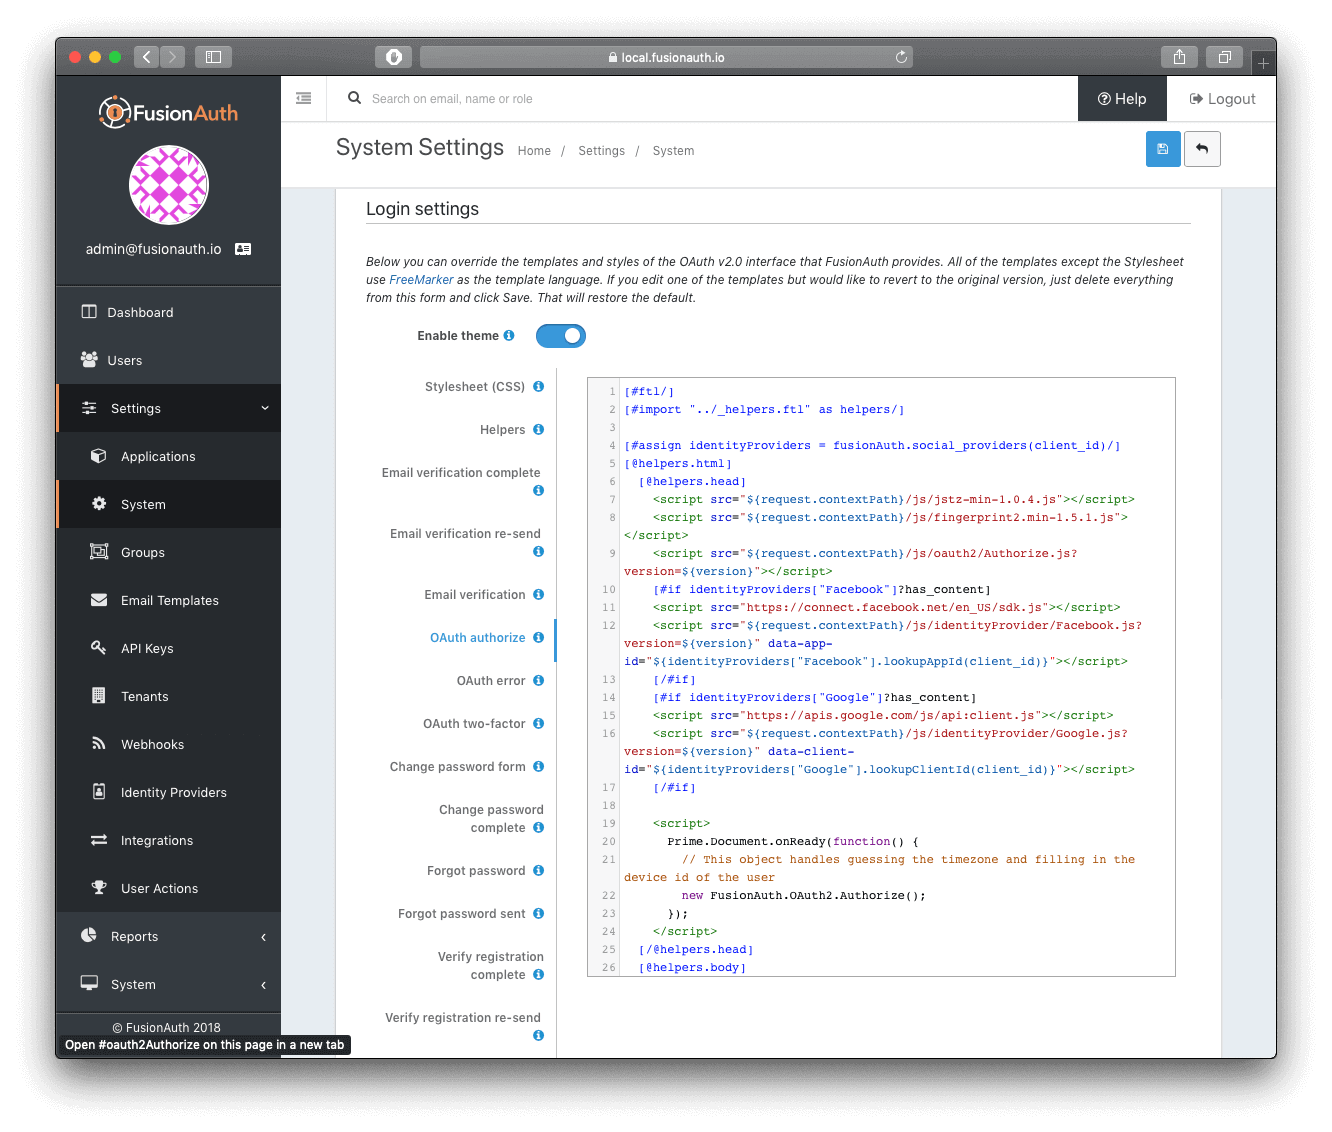This screenshot has height=1132, width=1332.
Task: Click info icon beside OAuth error
Action: click(x=538, y=681)
